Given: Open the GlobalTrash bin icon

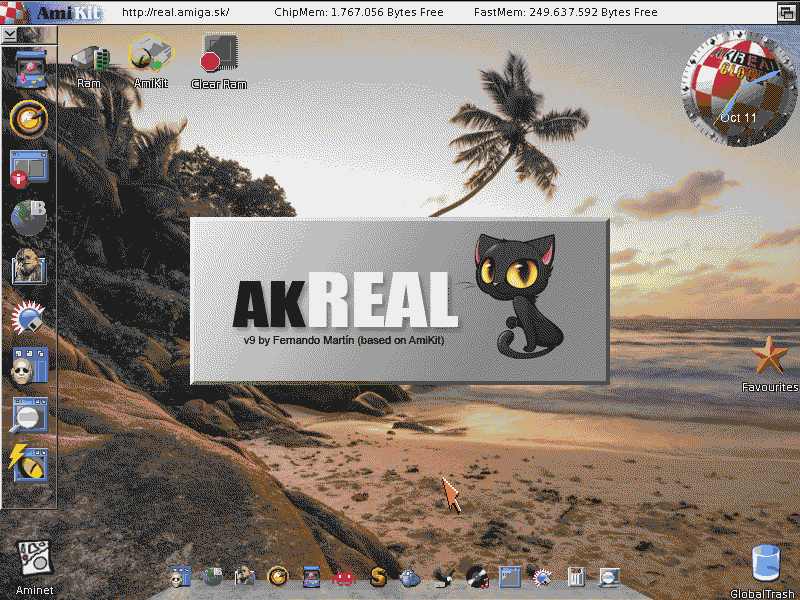Looking at the screenshot, I should click(766, 563).
